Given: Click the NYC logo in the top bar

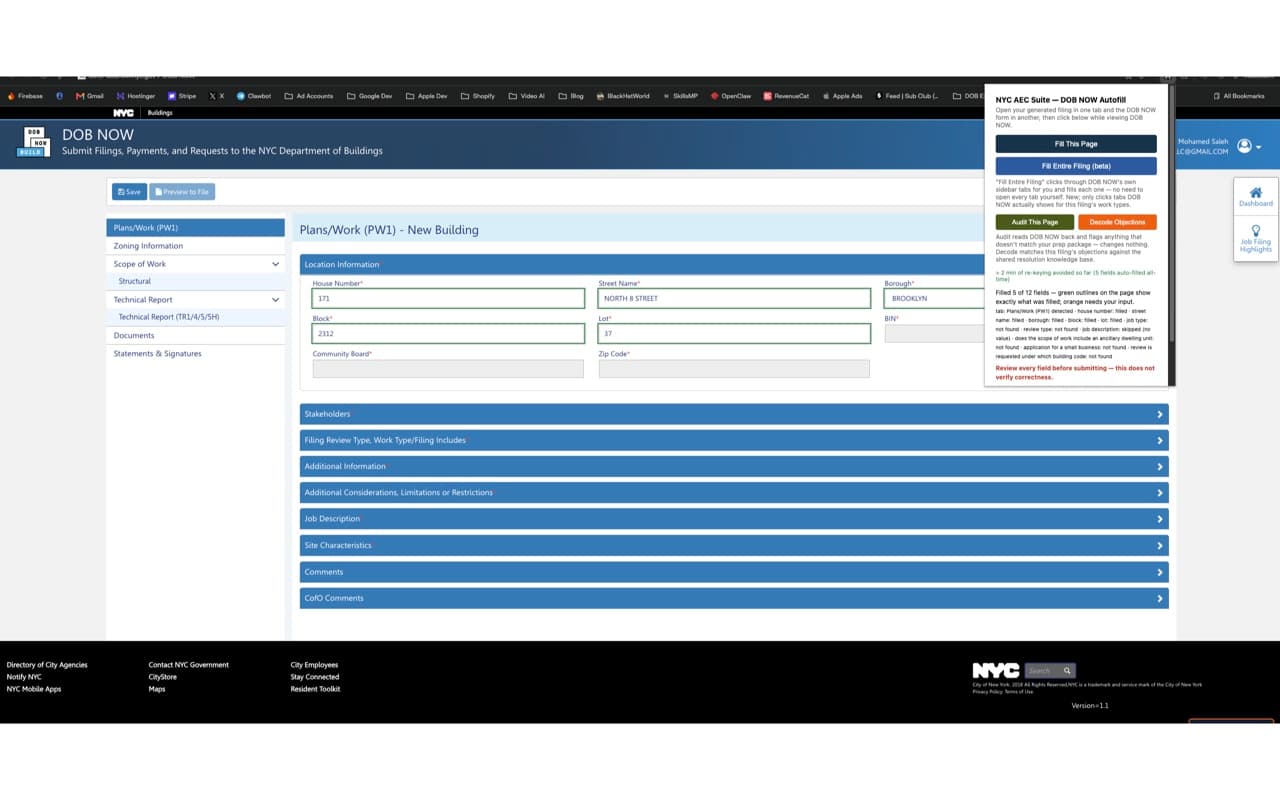Looking at the screenshot, I should [x=123, y=113].
